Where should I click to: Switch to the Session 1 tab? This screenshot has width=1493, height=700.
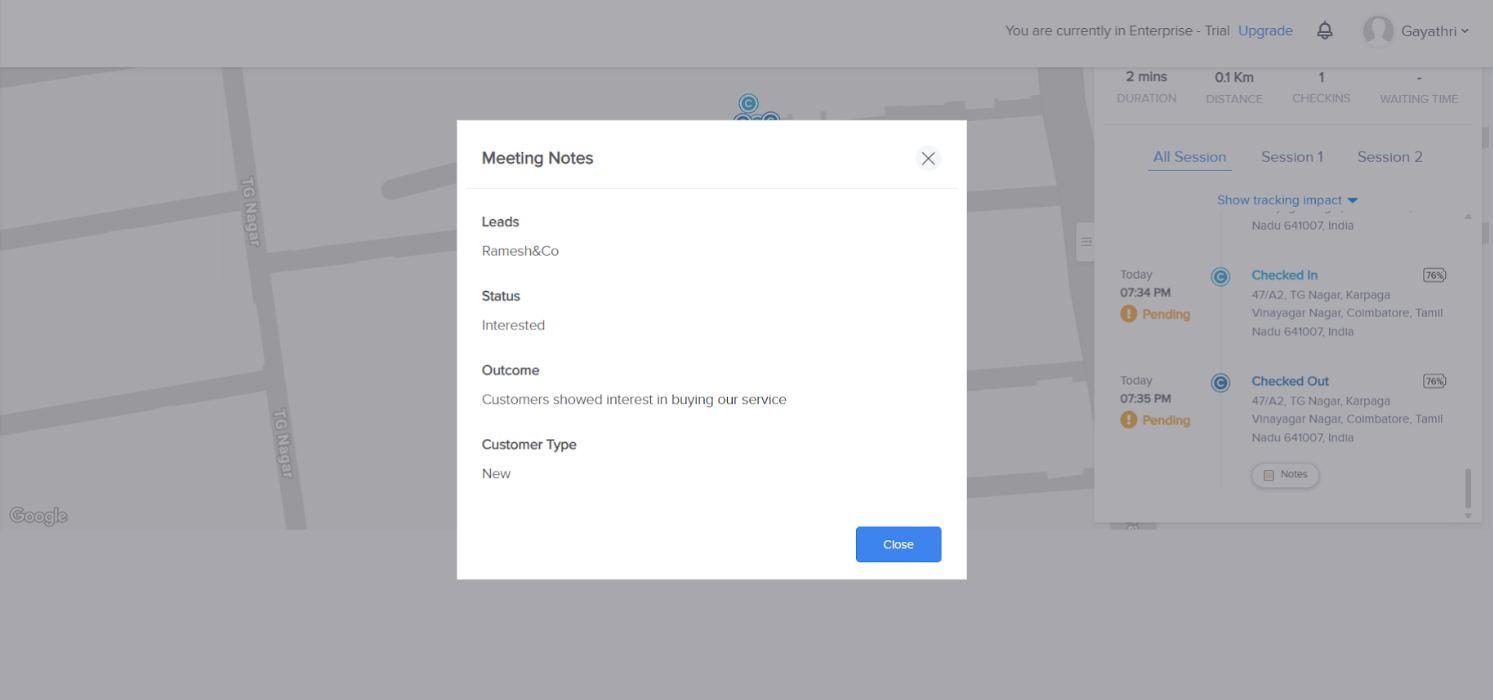tap(1292, 157)
